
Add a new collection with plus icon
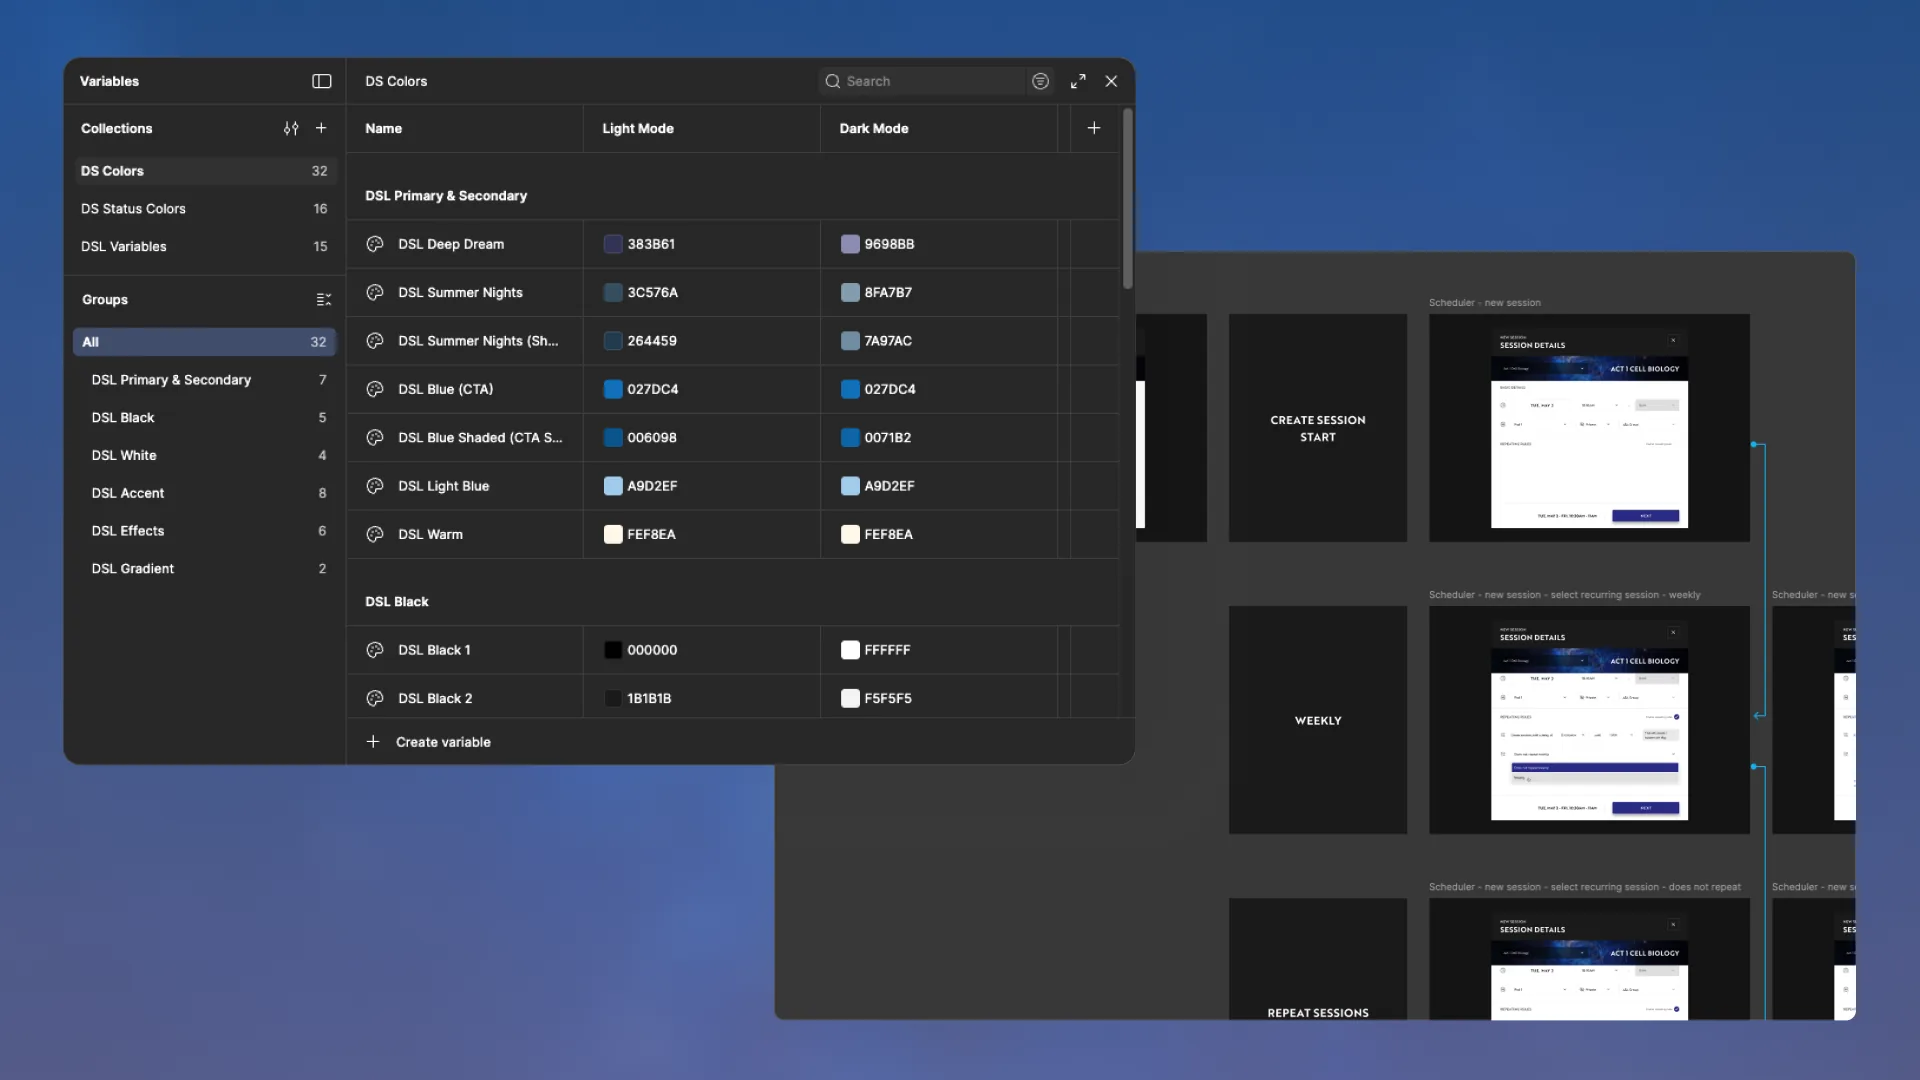pos(321,128)
